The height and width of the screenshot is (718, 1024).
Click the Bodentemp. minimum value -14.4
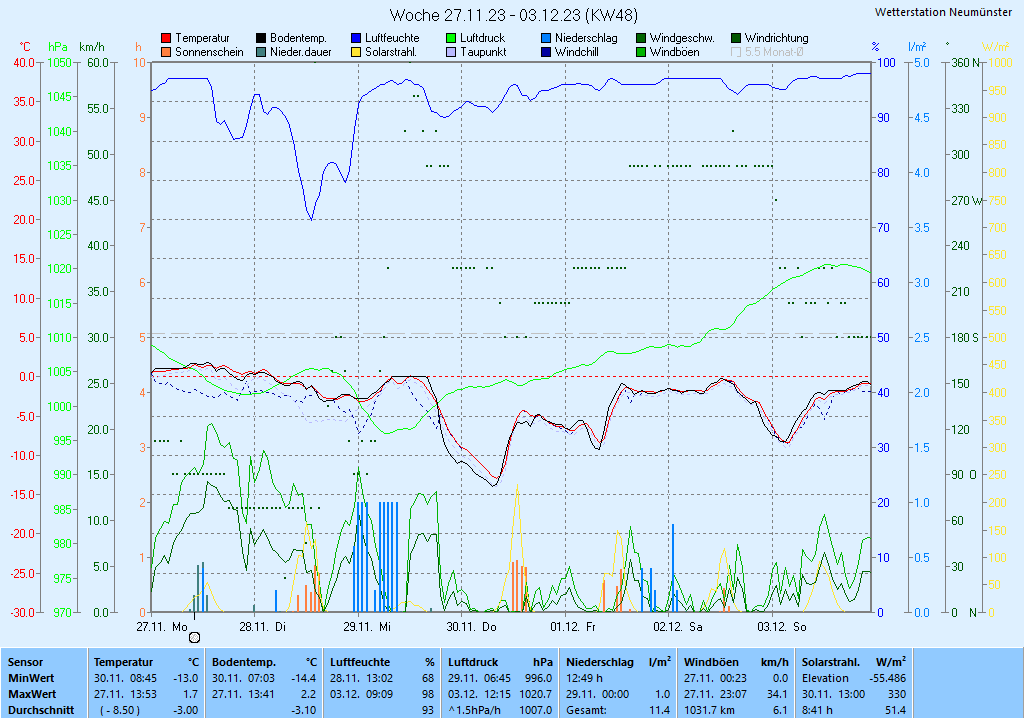(304, 678)
